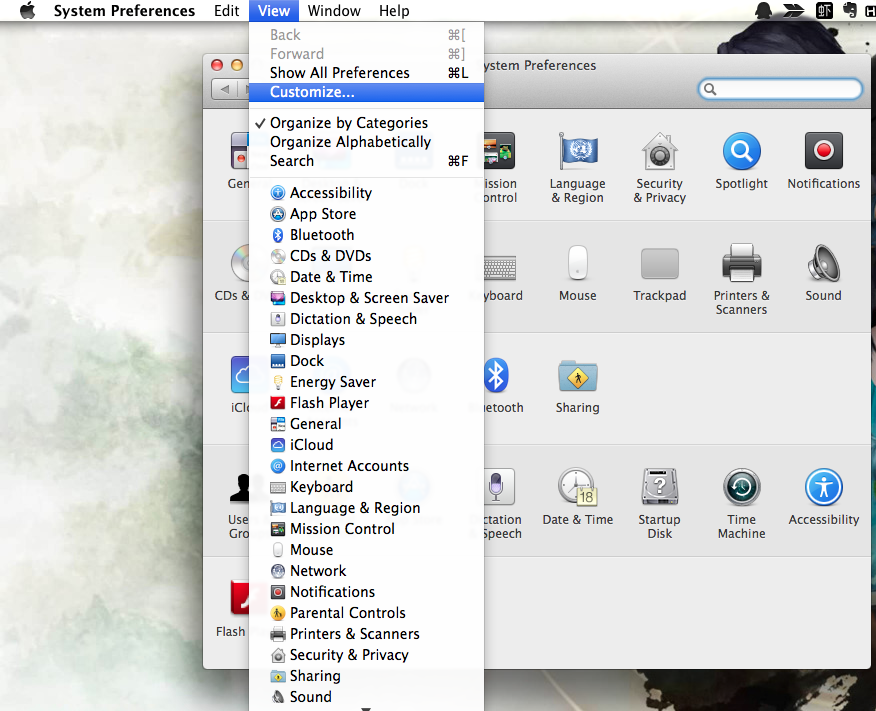
Task: Click the Apple logo menu
Action: (x=27, y=11)
